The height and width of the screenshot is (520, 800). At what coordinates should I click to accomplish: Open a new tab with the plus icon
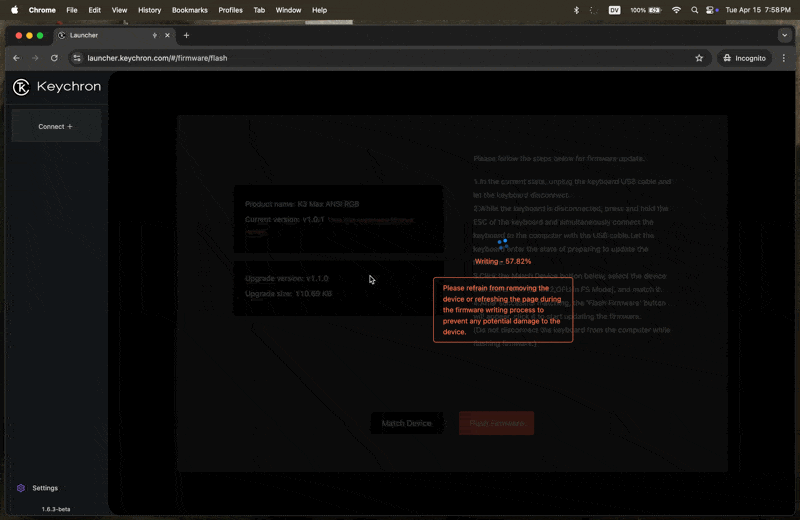pos(186,35)
